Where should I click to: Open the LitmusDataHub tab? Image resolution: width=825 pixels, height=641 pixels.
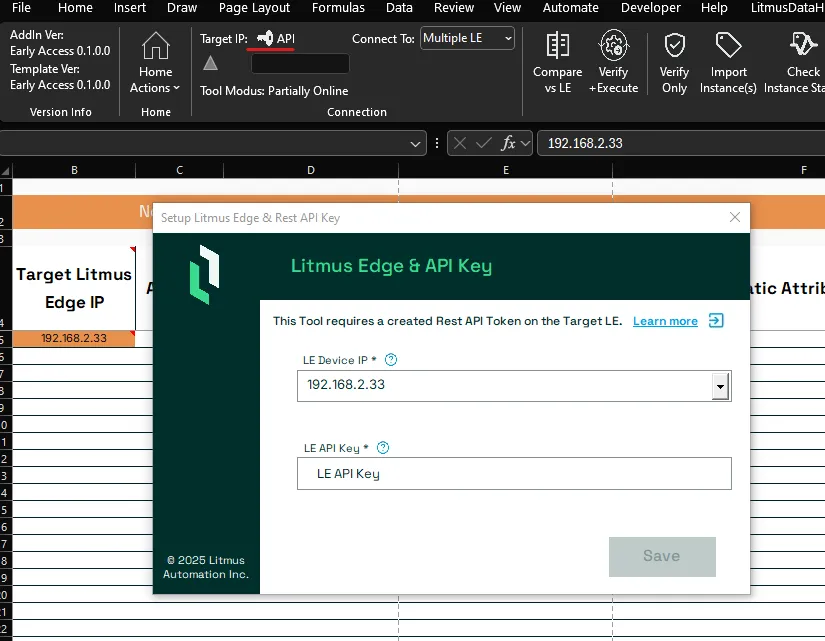787,8
